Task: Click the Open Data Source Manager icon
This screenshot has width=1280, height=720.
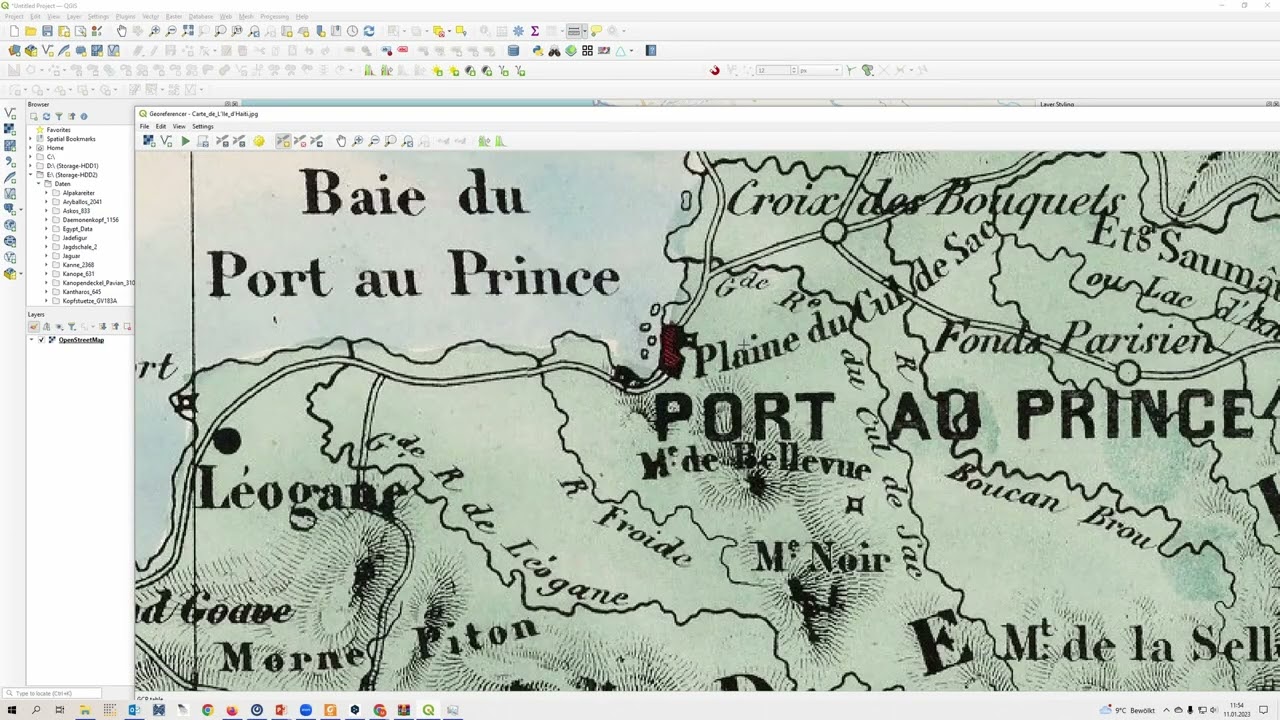Action: (14, 51)
